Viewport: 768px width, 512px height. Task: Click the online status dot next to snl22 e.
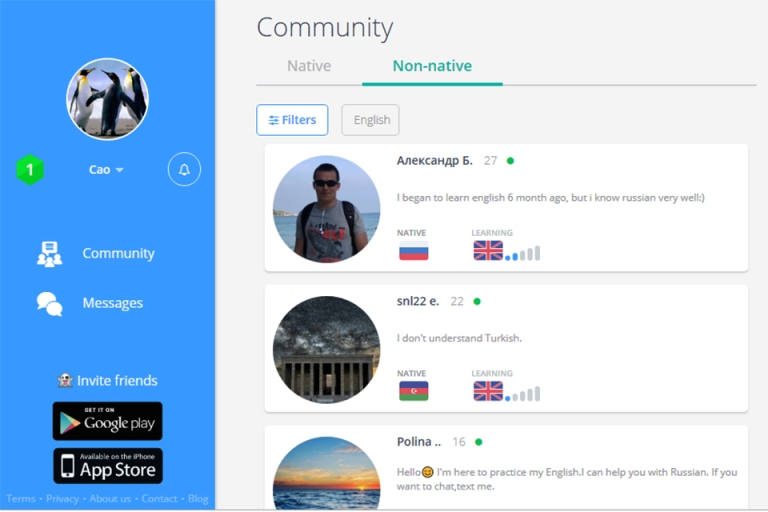click(x=477, y=301)
